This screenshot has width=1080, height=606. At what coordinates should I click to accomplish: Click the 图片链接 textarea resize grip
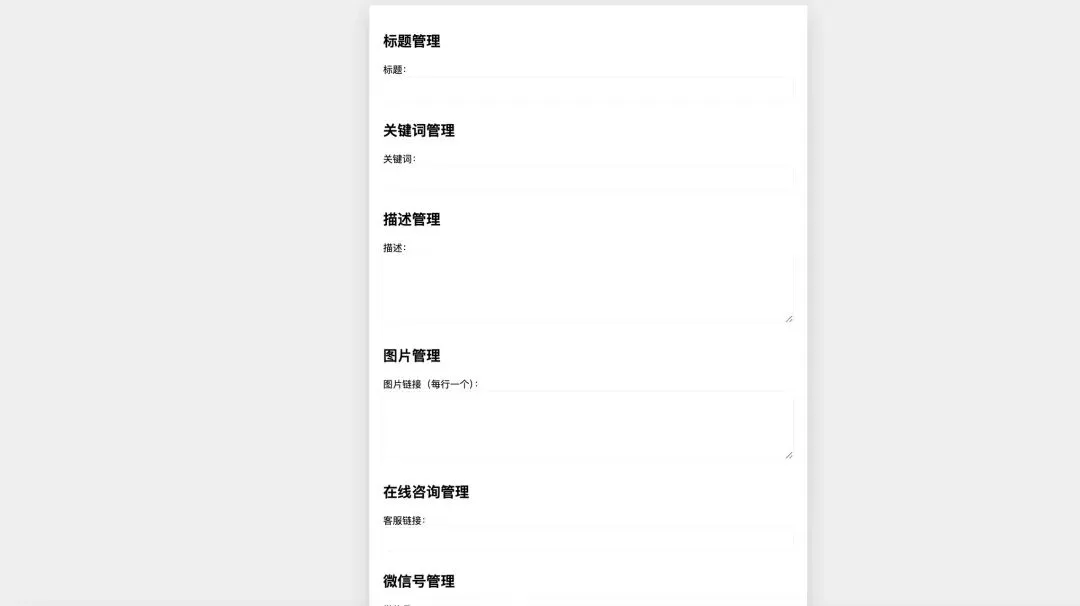tap(789, 455)
